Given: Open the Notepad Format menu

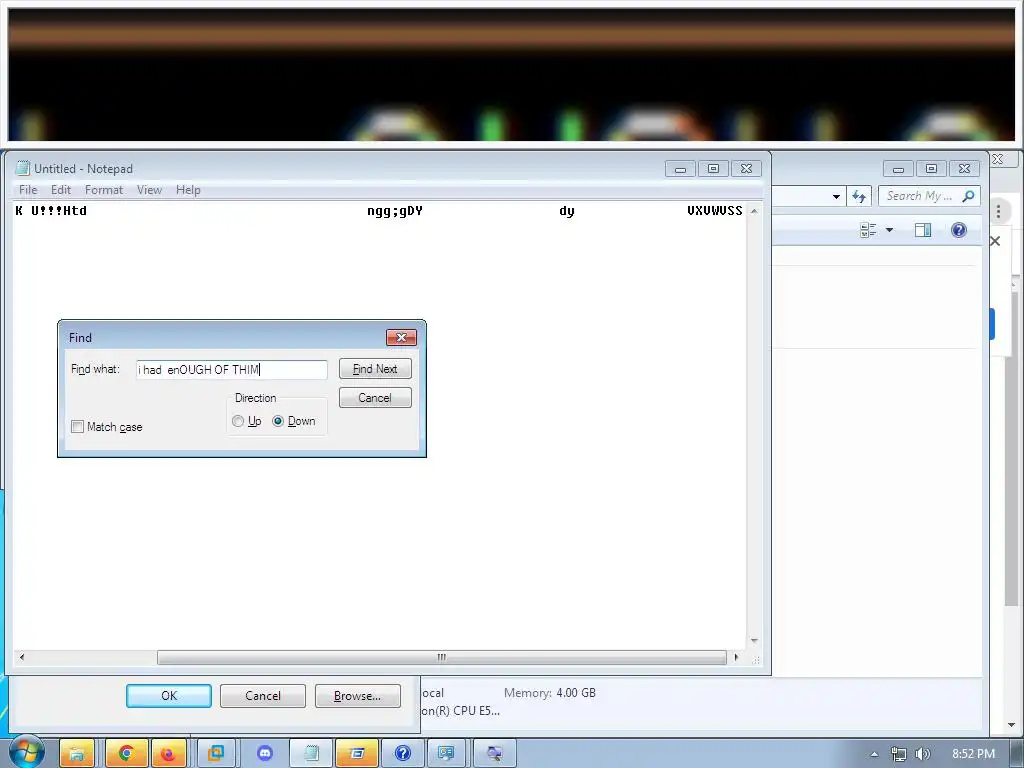Looking at the screenshot, I should (104, 190).
